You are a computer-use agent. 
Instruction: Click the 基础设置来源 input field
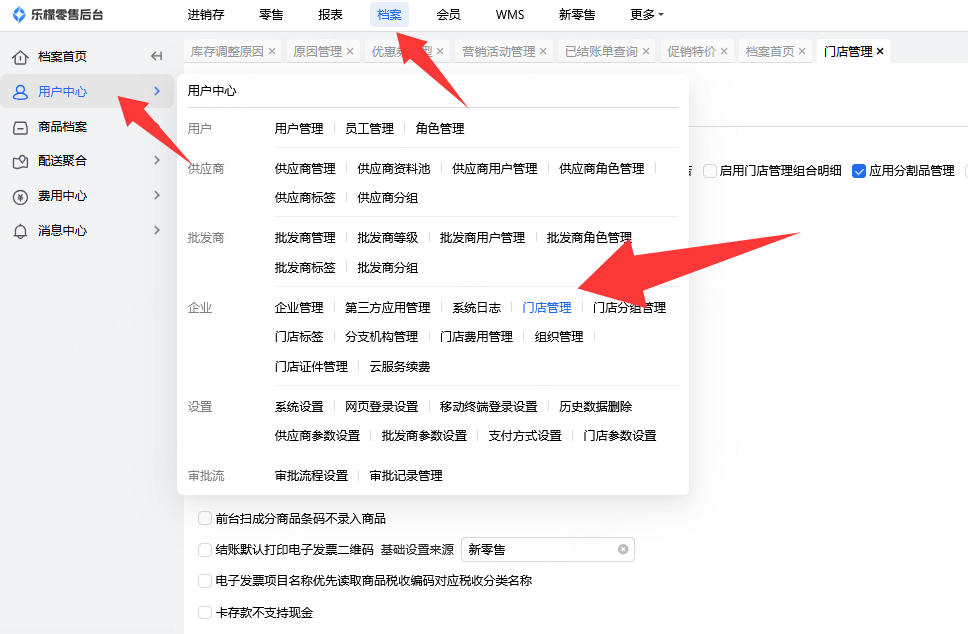(548, 549)
